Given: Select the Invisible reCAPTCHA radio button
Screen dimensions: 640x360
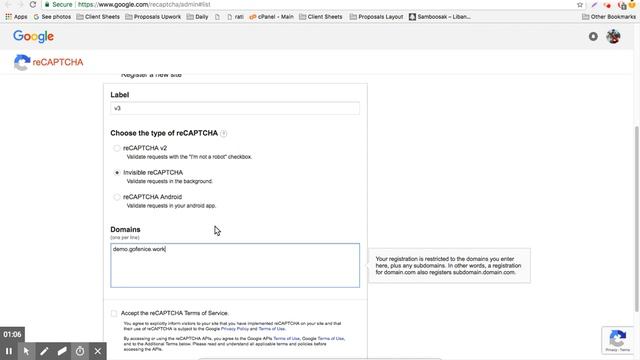Looking at the screenshot, I should tap(117, 173).
